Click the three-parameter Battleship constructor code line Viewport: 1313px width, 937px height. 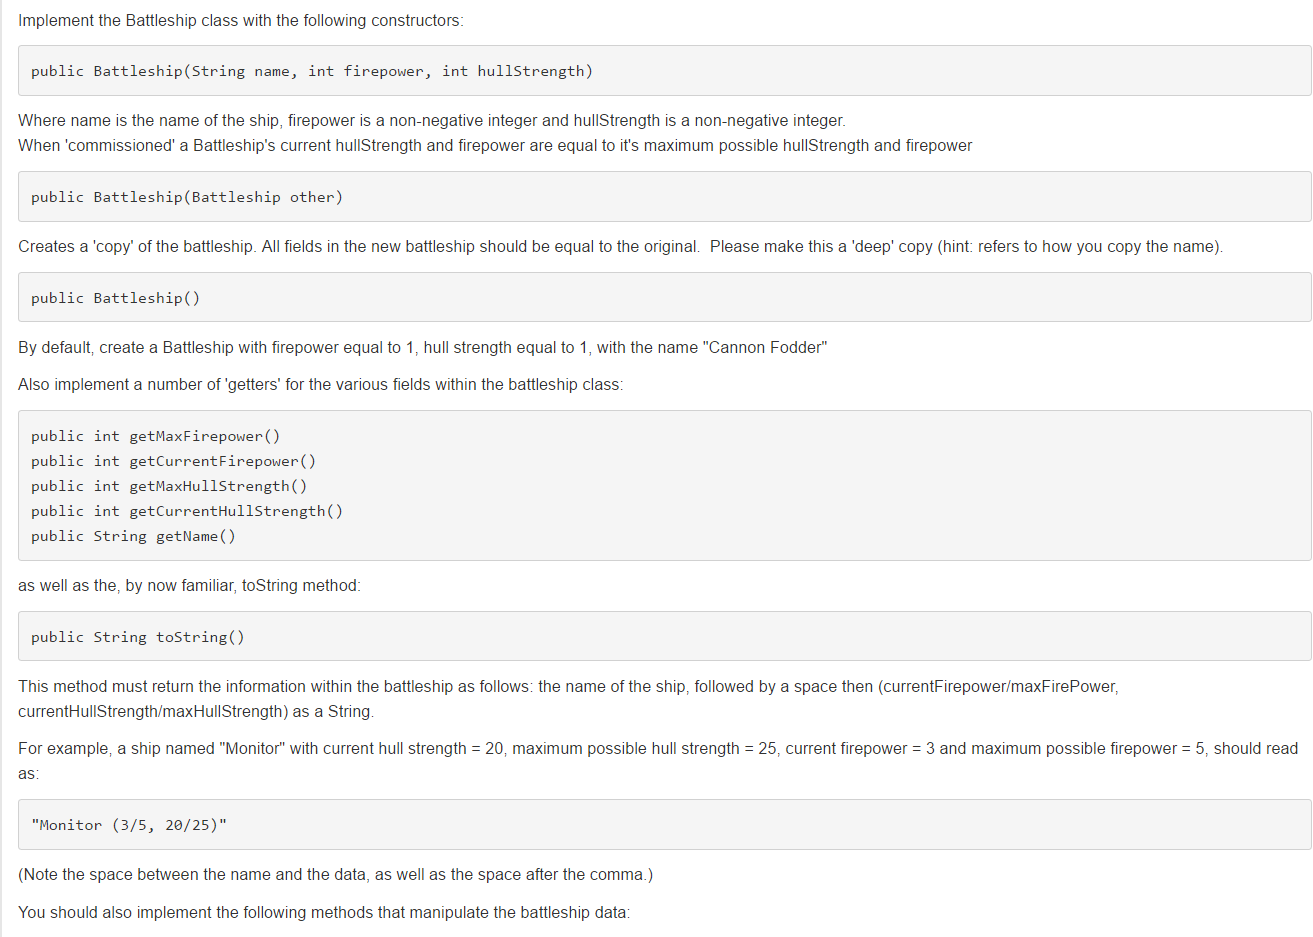(311, 71)
